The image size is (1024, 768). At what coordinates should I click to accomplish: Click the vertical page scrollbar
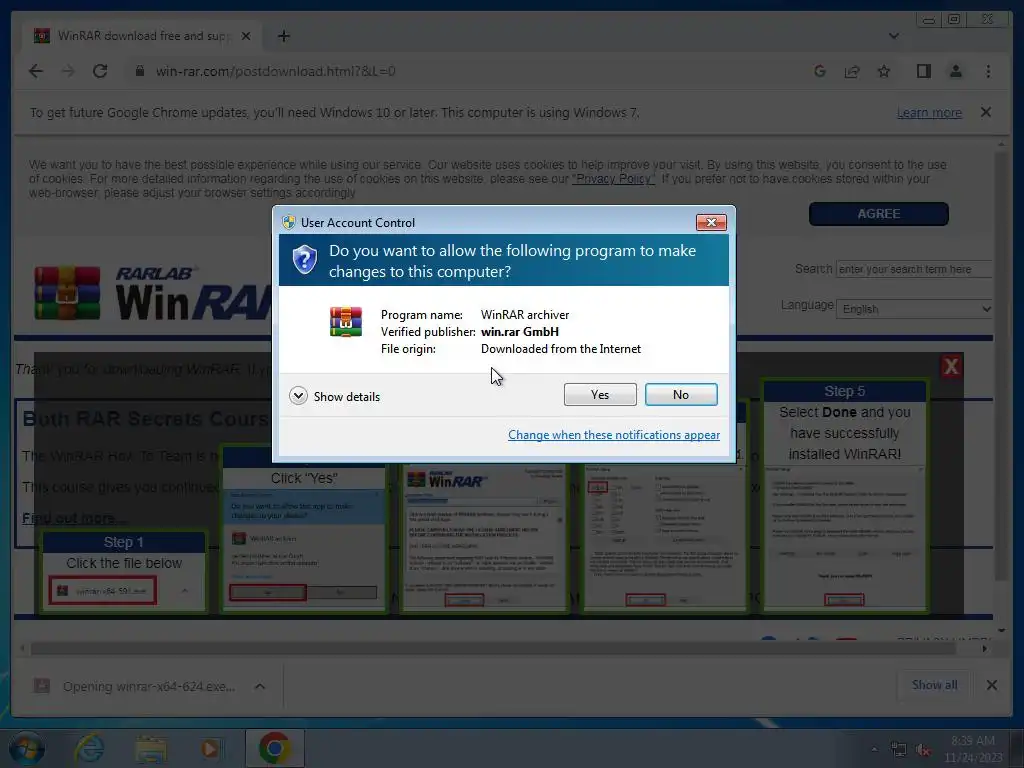click(1001, 366)
